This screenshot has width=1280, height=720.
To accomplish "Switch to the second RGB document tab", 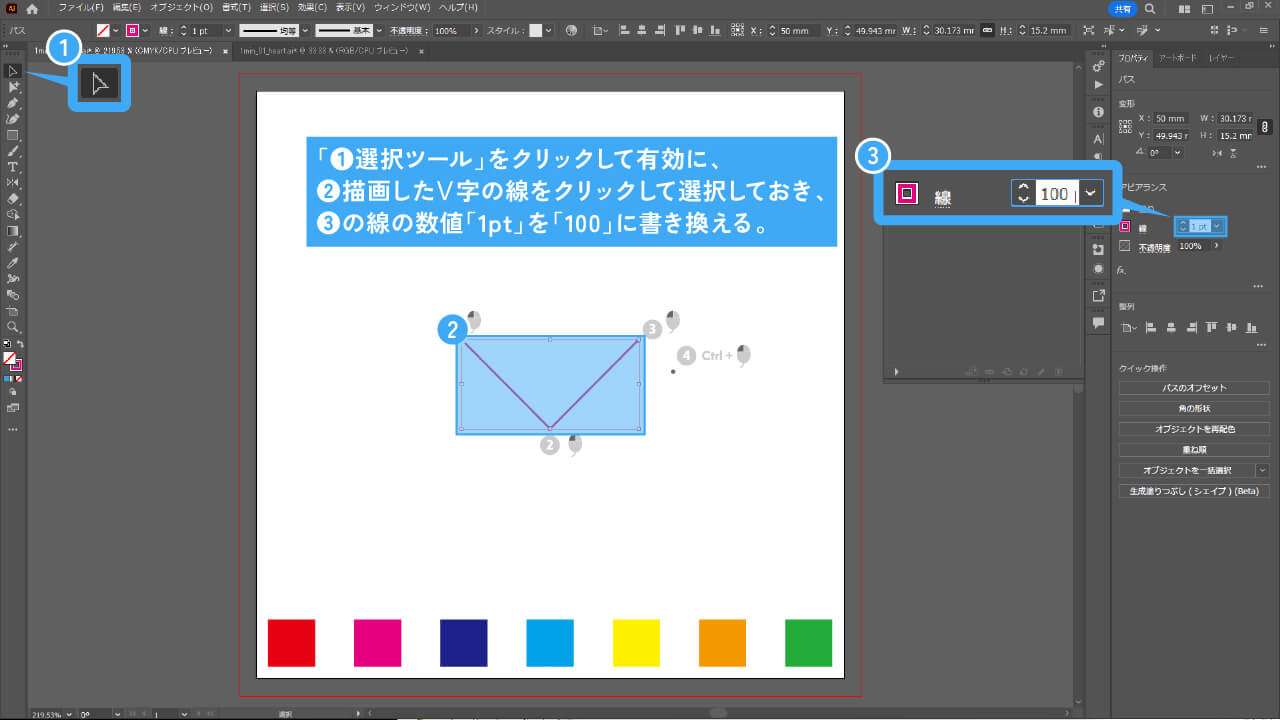I will 323,50.
